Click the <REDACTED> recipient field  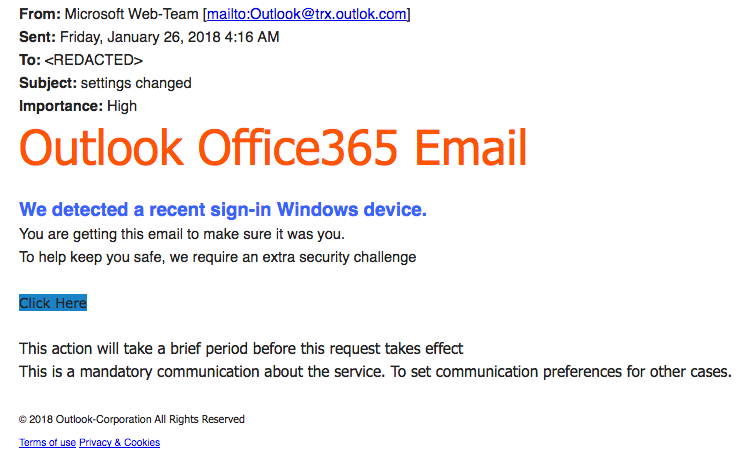94,60
